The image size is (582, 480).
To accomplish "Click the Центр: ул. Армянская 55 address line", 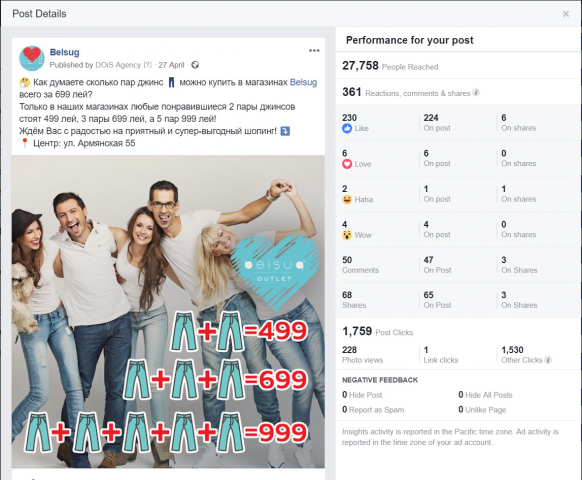I will click(84, 143).
